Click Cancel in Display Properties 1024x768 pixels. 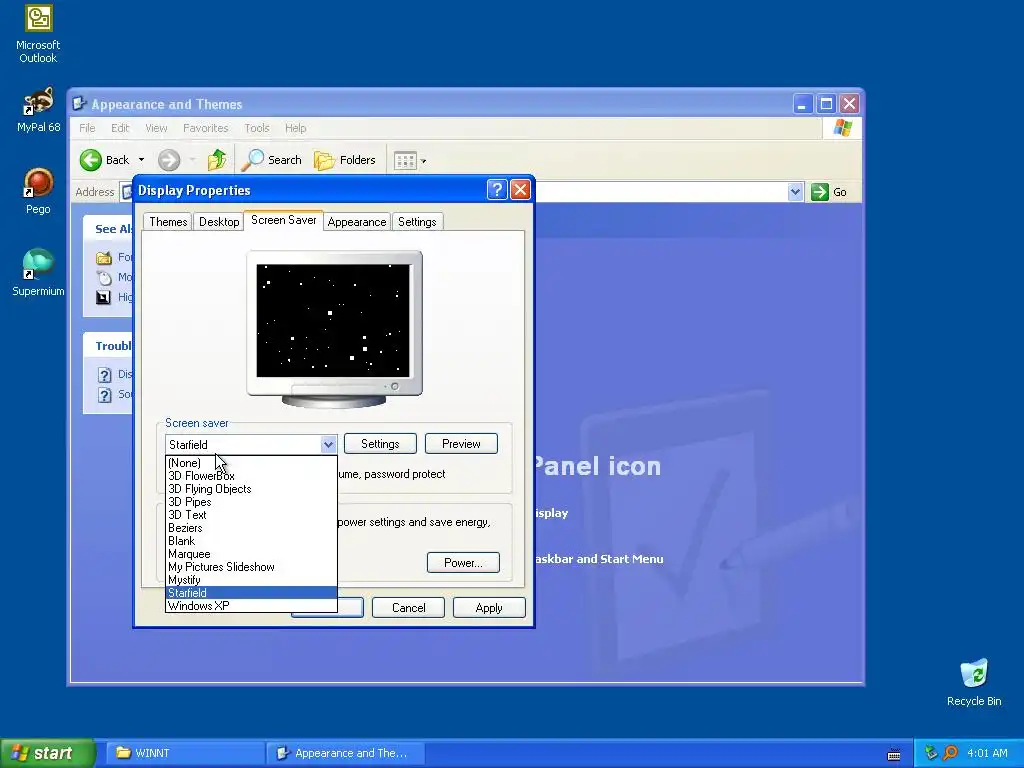tap(408, 608)
